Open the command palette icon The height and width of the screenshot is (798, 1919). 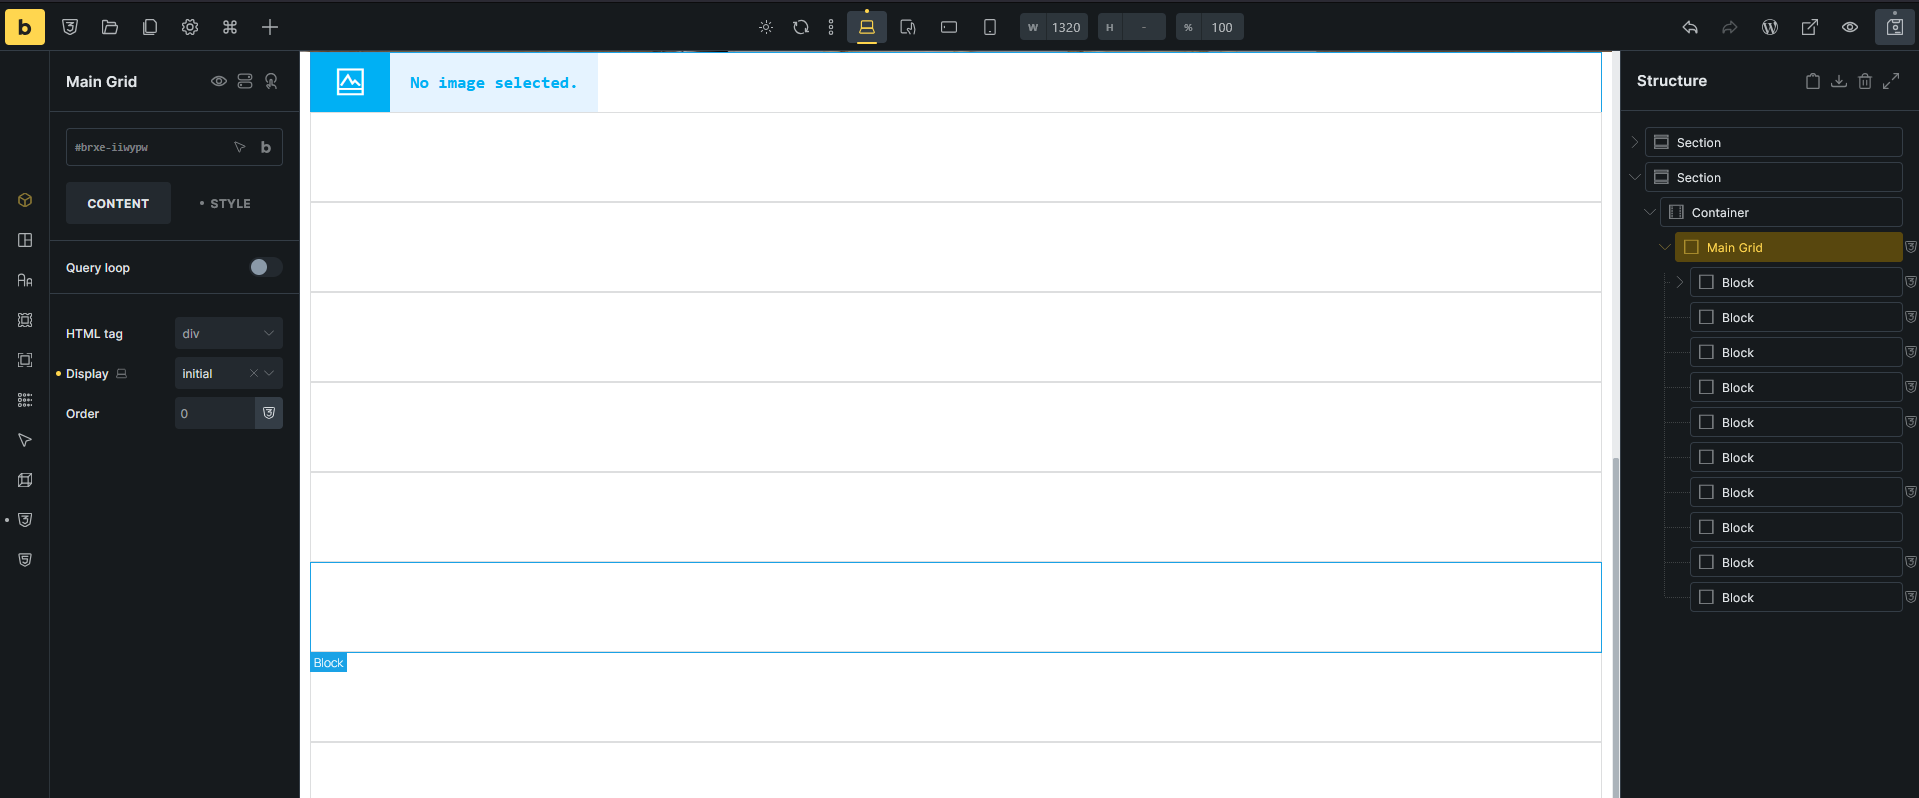[230, 27]
